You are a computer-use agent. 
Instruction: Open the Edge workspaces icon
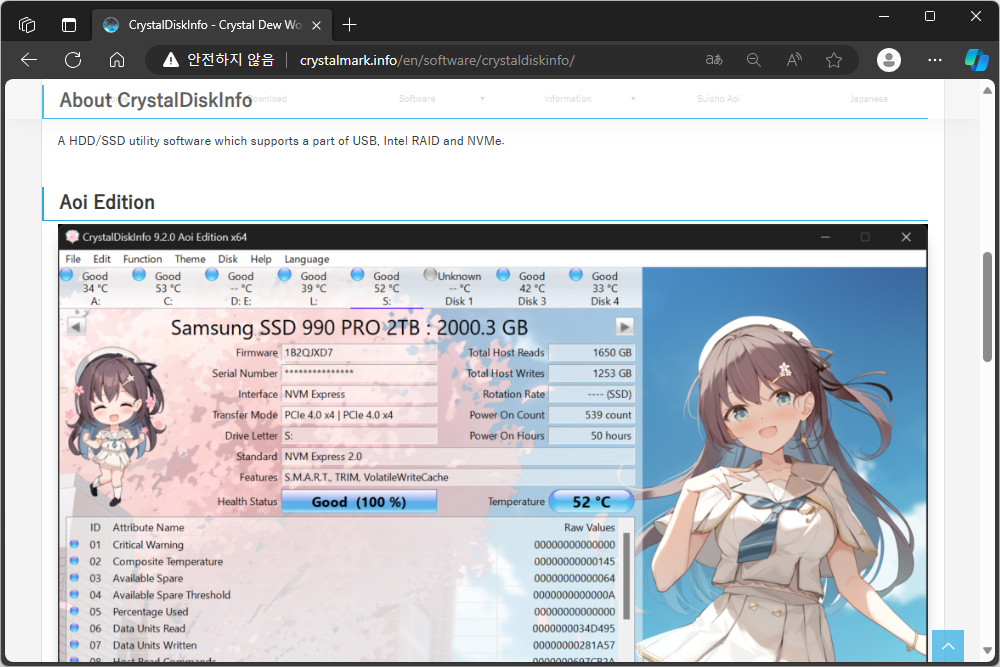click(27, 25)
